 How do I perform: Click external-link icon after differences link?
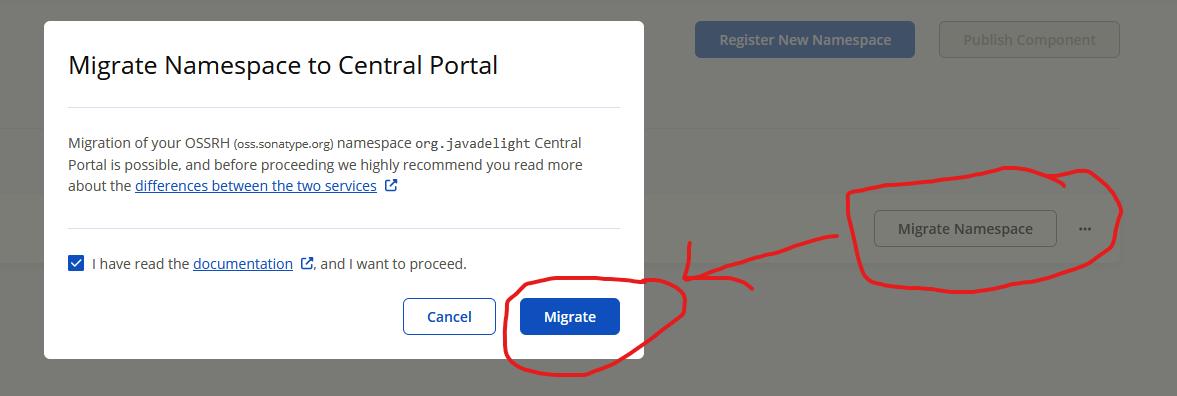(390, 185)
